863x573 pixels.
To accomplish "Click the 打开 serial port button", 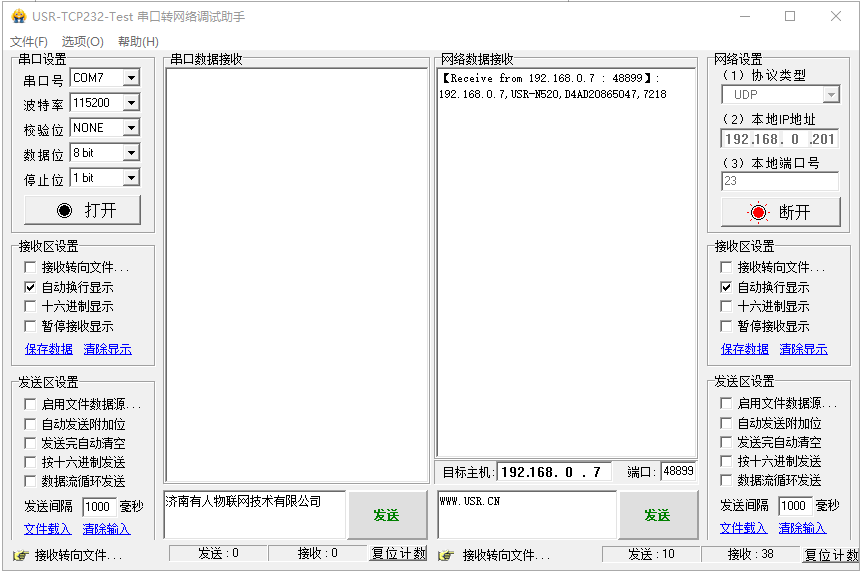I will tap(83, 210).
